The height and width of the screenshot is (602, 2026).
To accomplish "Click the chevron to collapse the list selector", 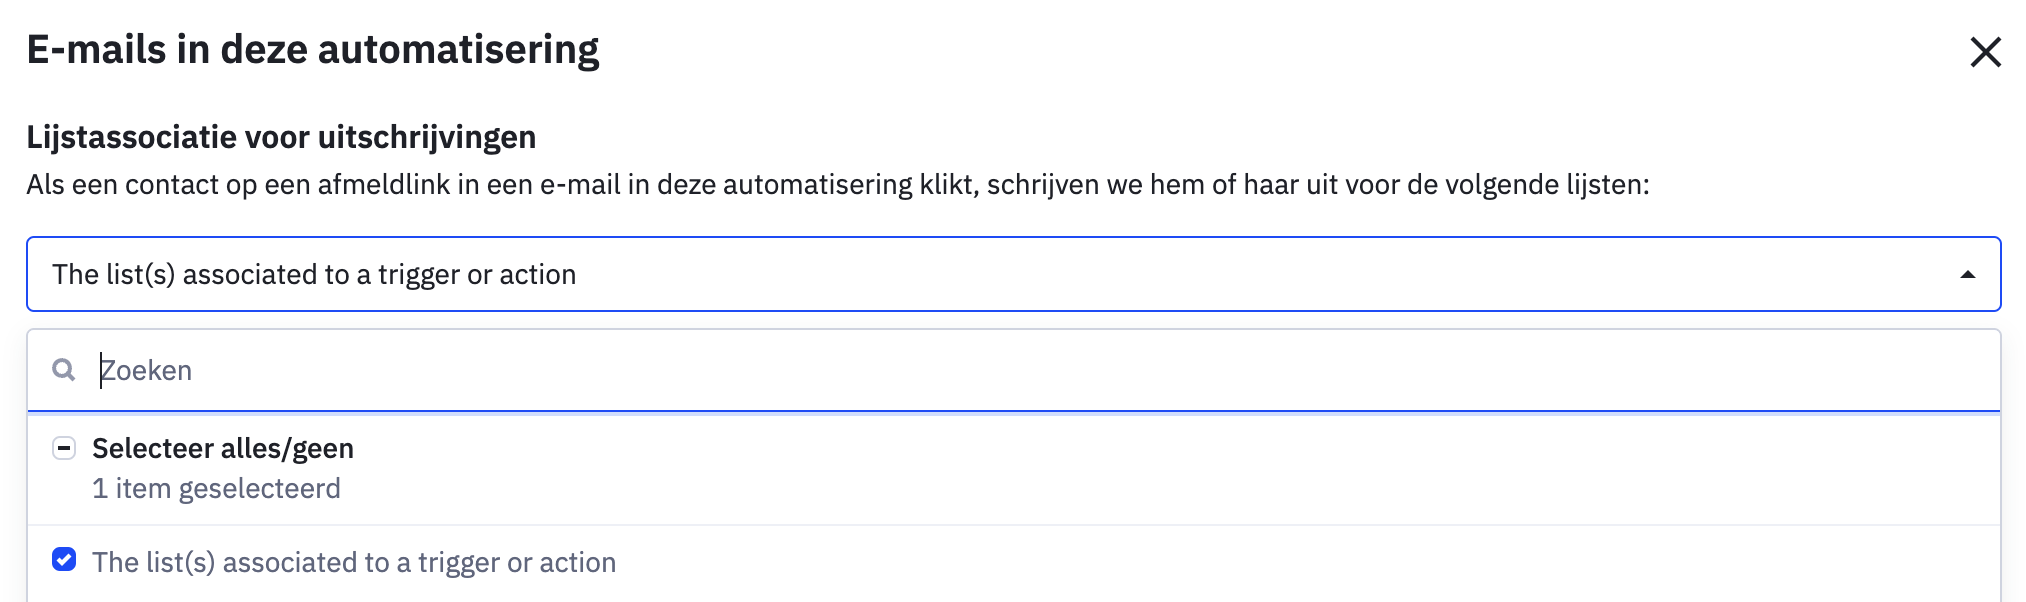I will (1966, 273).
